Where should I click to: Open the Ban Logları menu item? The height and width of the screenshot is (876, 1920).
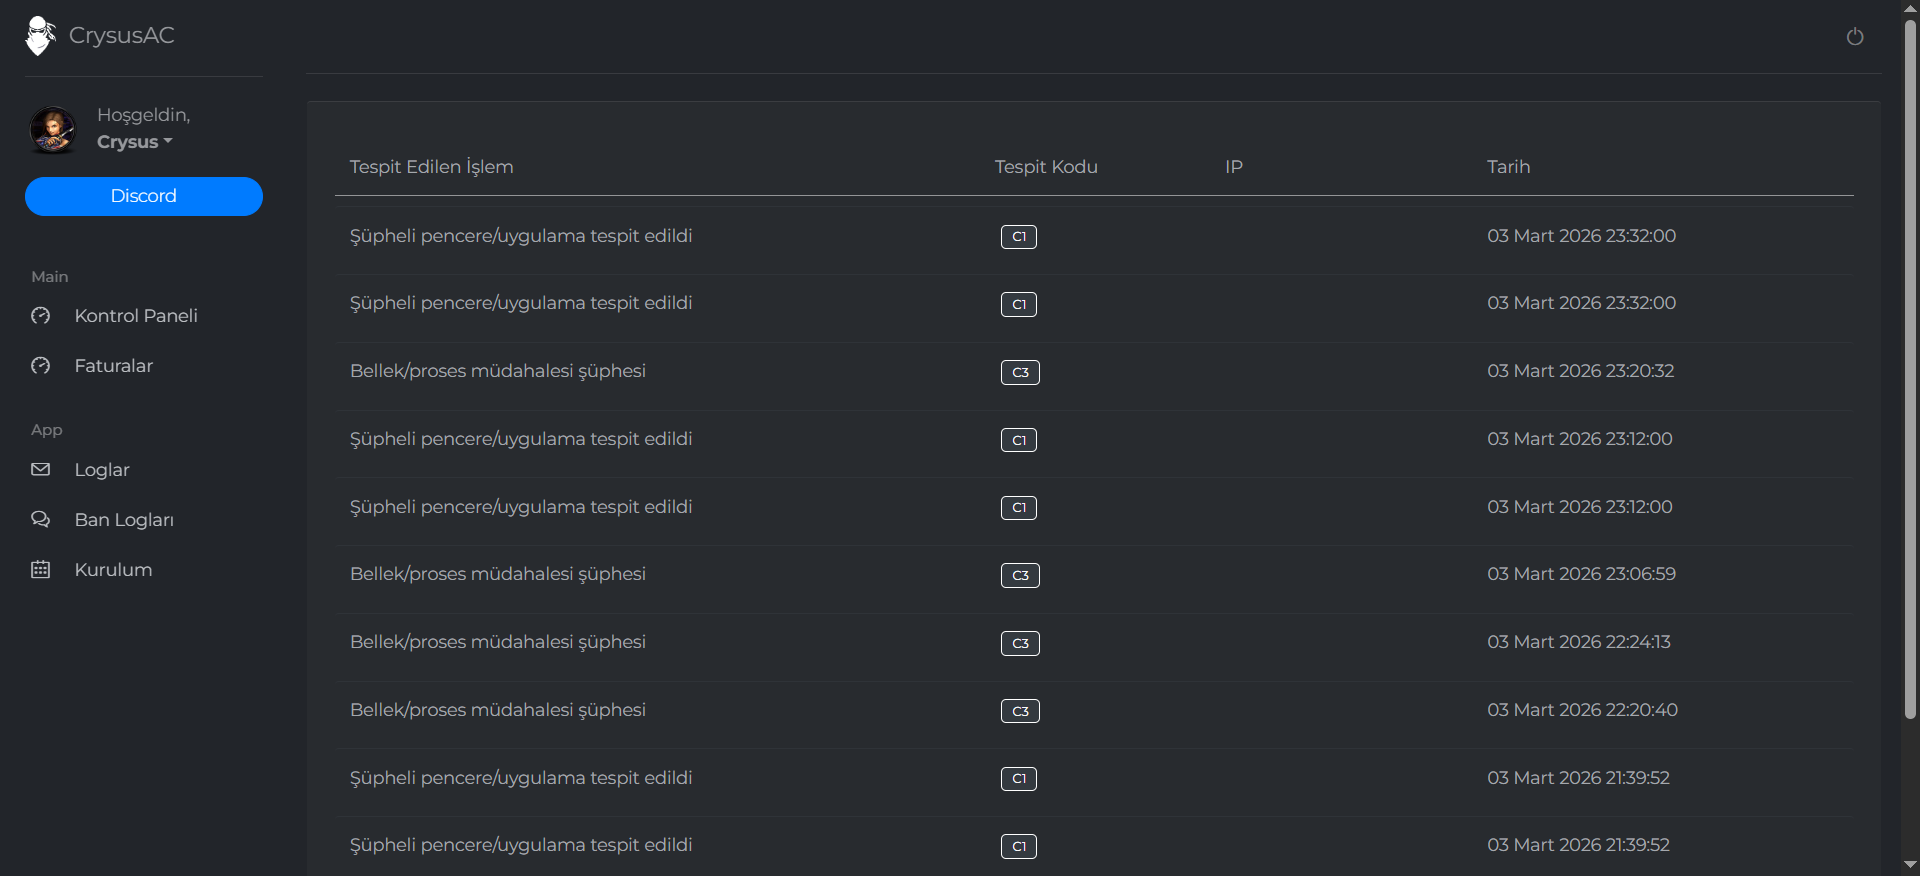124,520
